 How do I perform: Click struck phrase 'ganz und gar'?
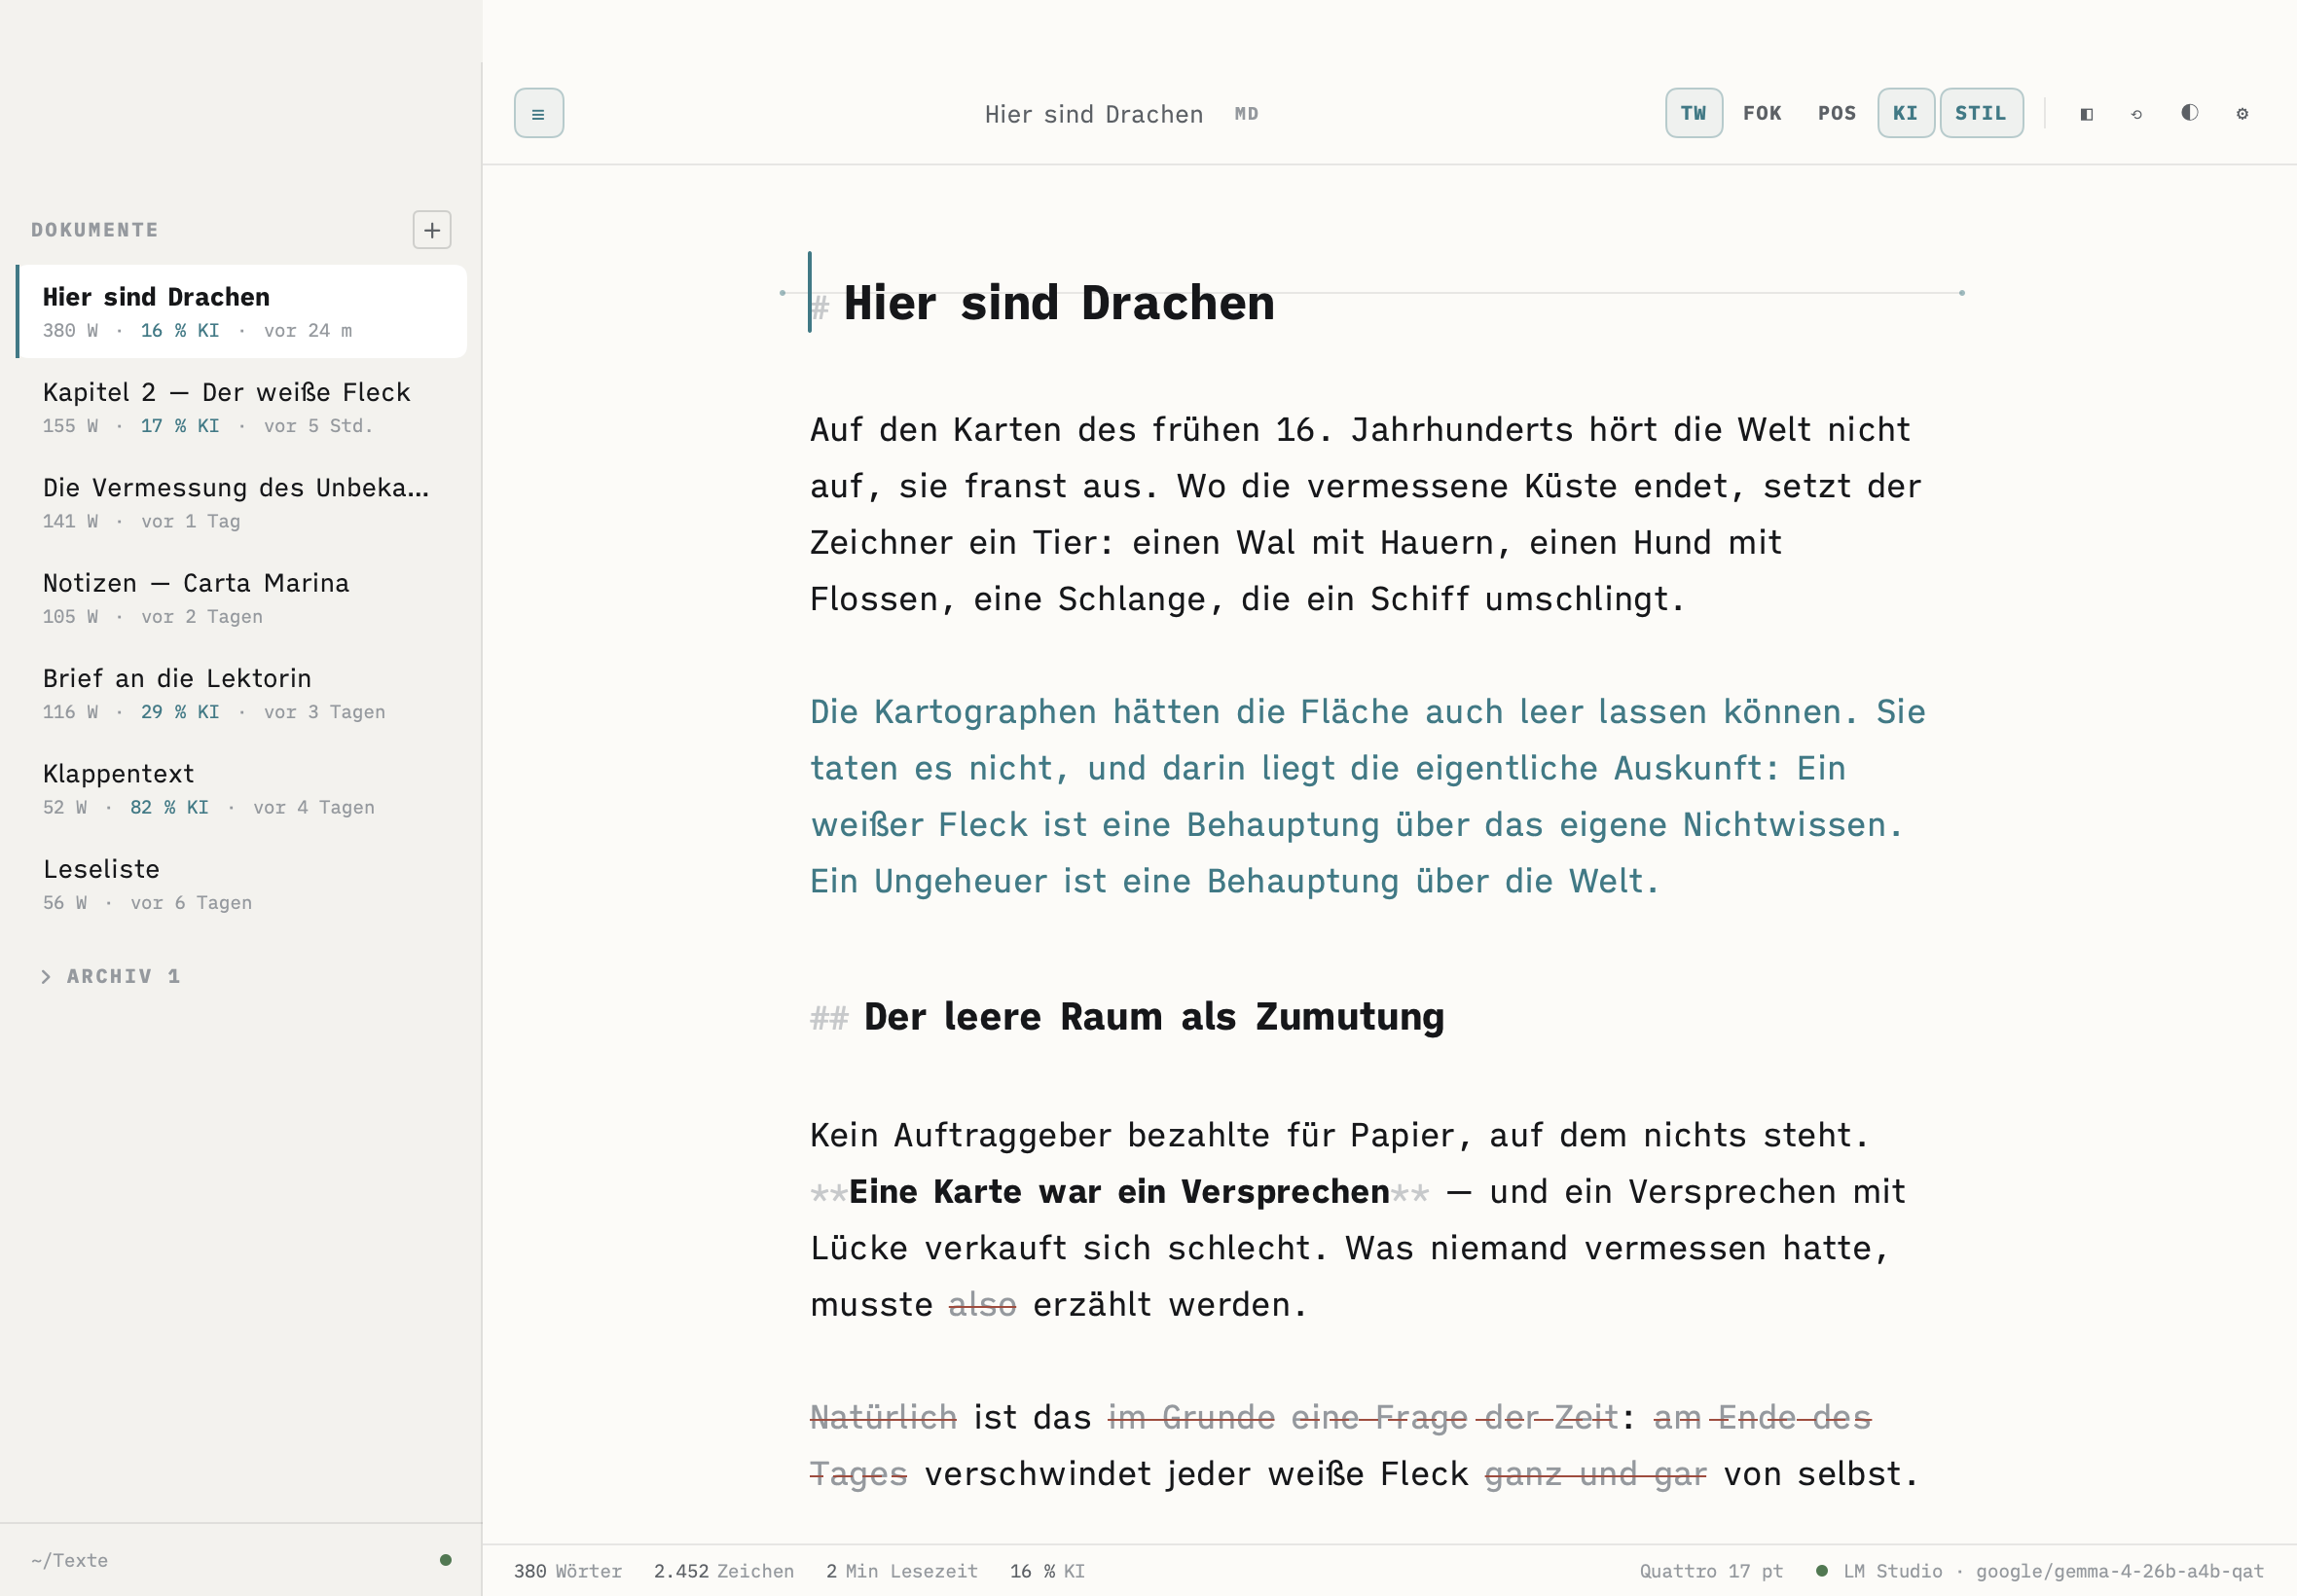click(1595, 1474)
